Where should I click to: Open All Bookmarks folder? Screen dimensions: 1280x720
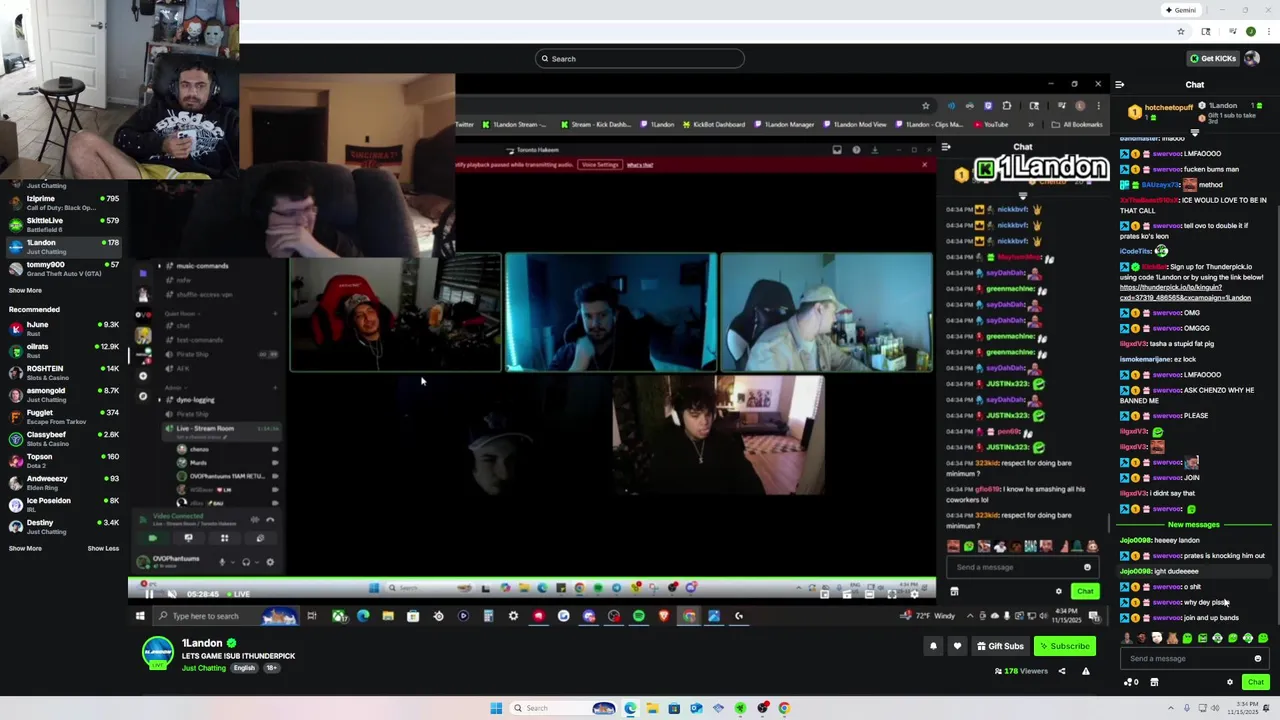pyautogui.click(x=1077, y=125)
